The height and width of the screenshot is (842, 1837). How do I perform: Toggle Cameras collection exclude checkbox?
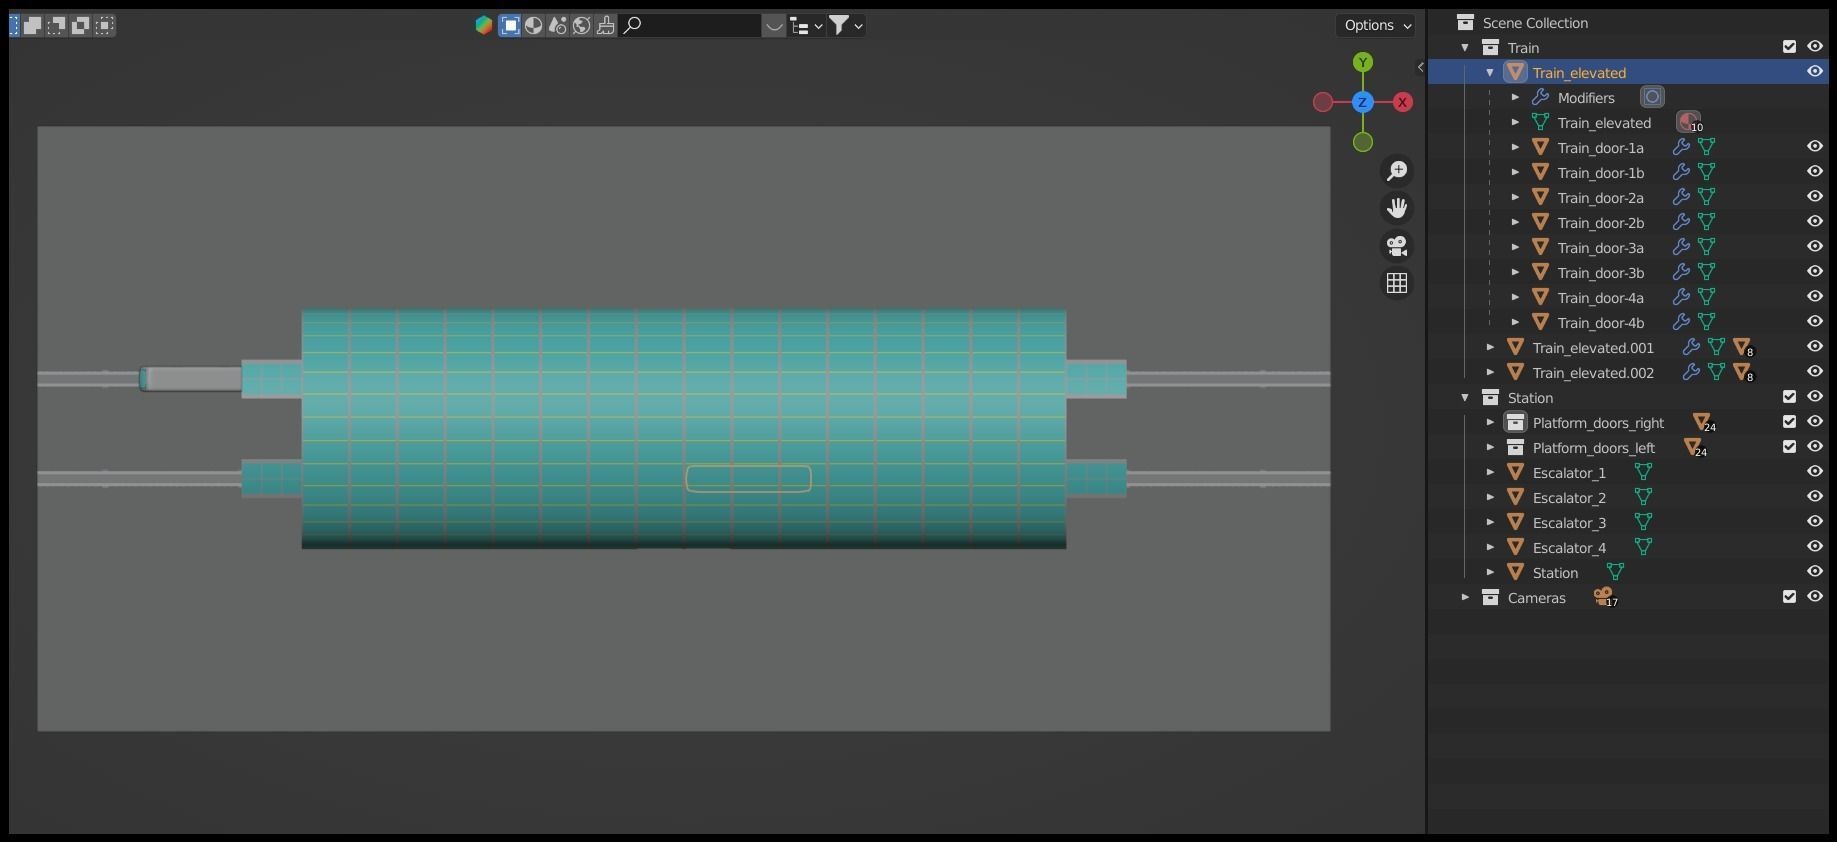[1790, 597]
